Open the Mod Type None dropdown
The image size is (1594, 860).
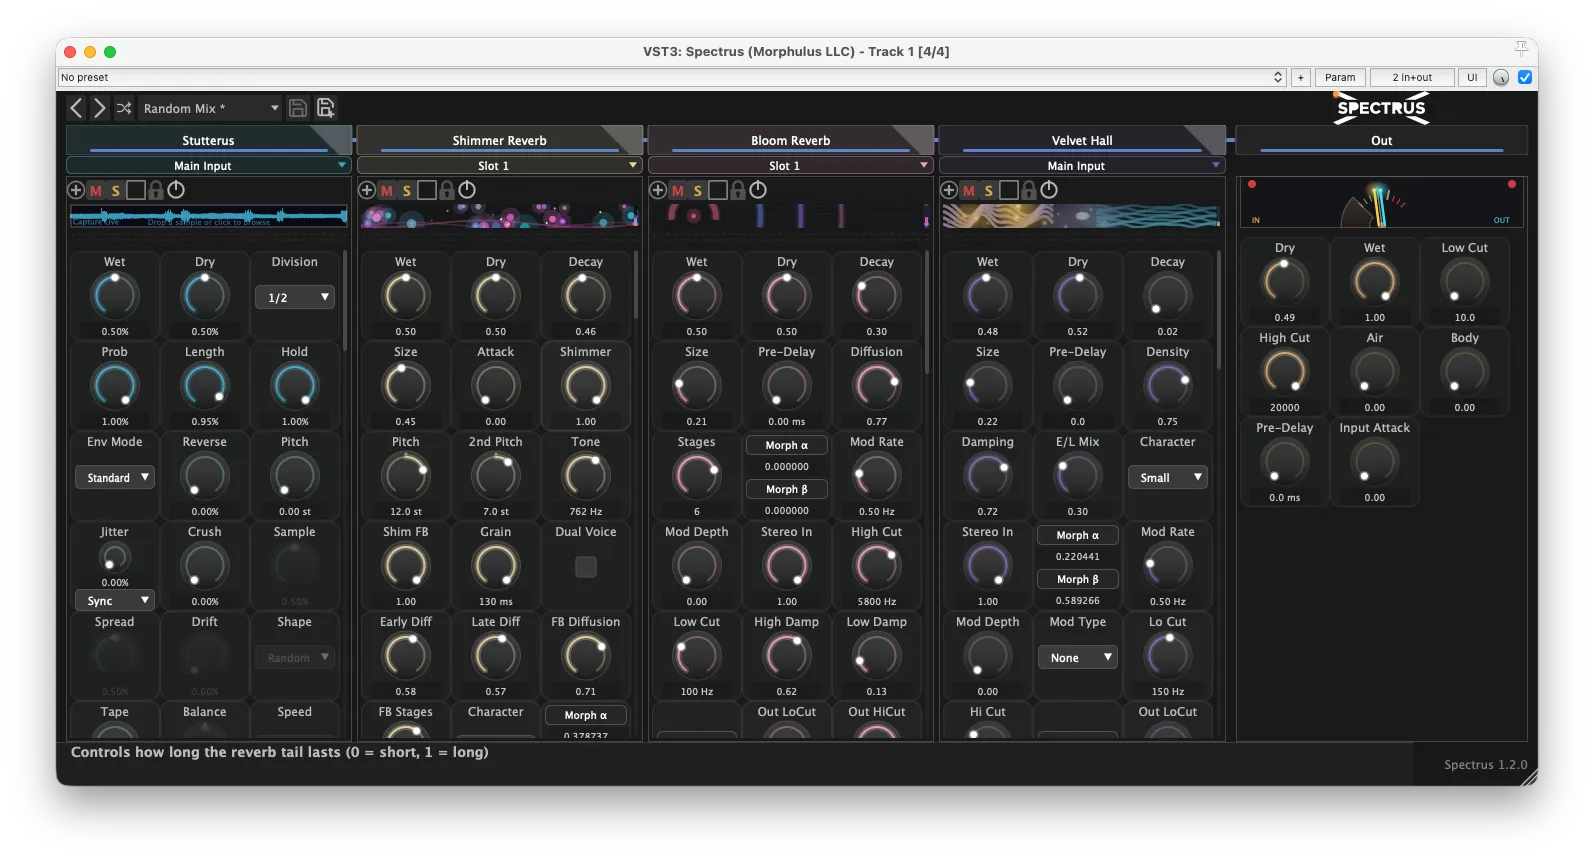pos(1078,657)
